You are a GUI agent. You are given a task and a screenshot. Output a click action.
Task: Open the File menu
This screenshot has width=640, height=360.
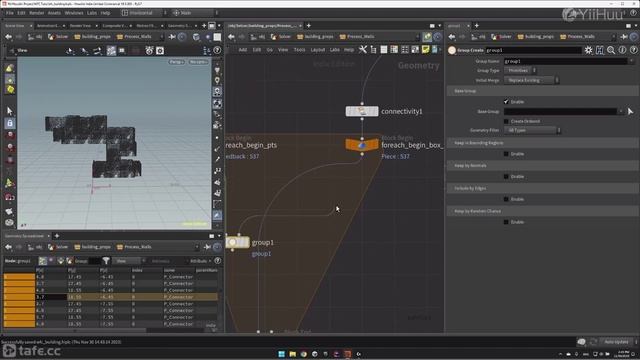tap(9, 13)
